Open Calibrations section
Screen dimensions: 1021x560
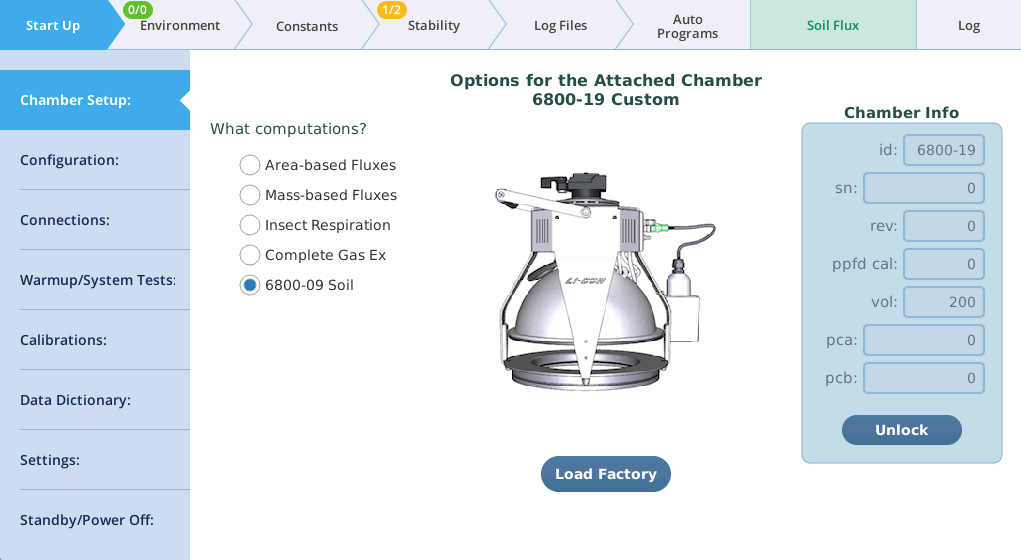click(x=95, y=340)
